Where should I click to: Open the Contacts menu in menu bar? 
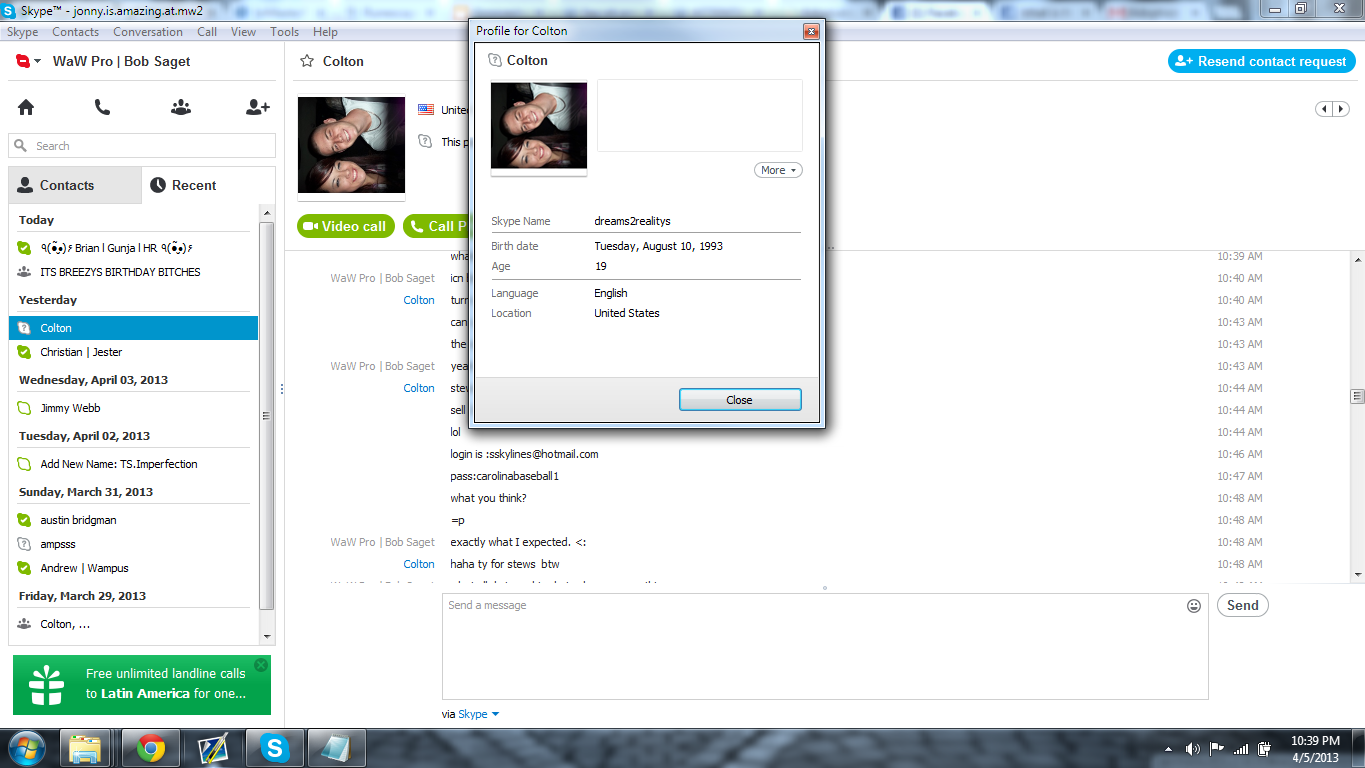click(x=75, y=32)
